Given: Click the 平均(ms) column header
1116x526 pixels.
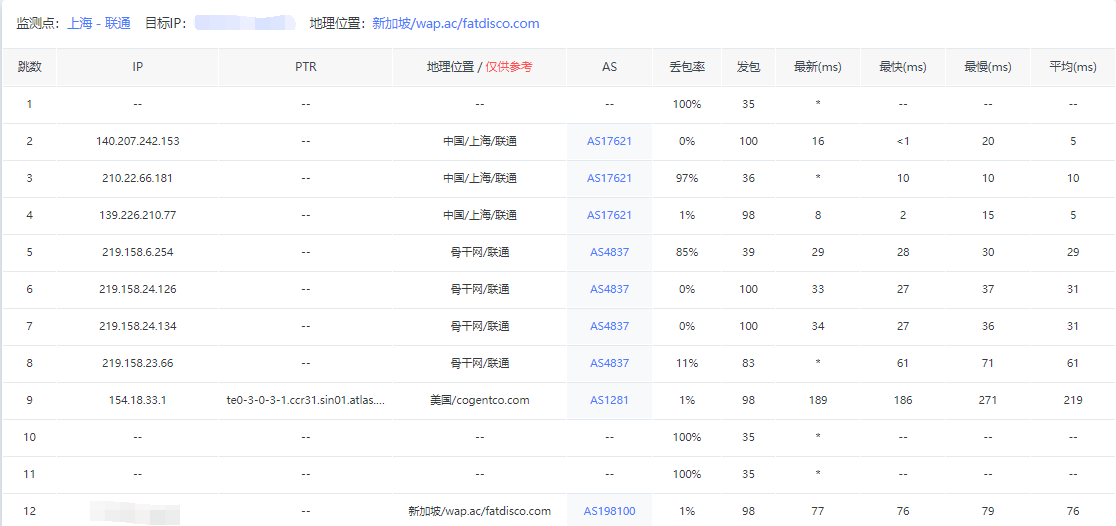Looking at the screenshot, I should pyautogui.click(x=1073, y=67).
